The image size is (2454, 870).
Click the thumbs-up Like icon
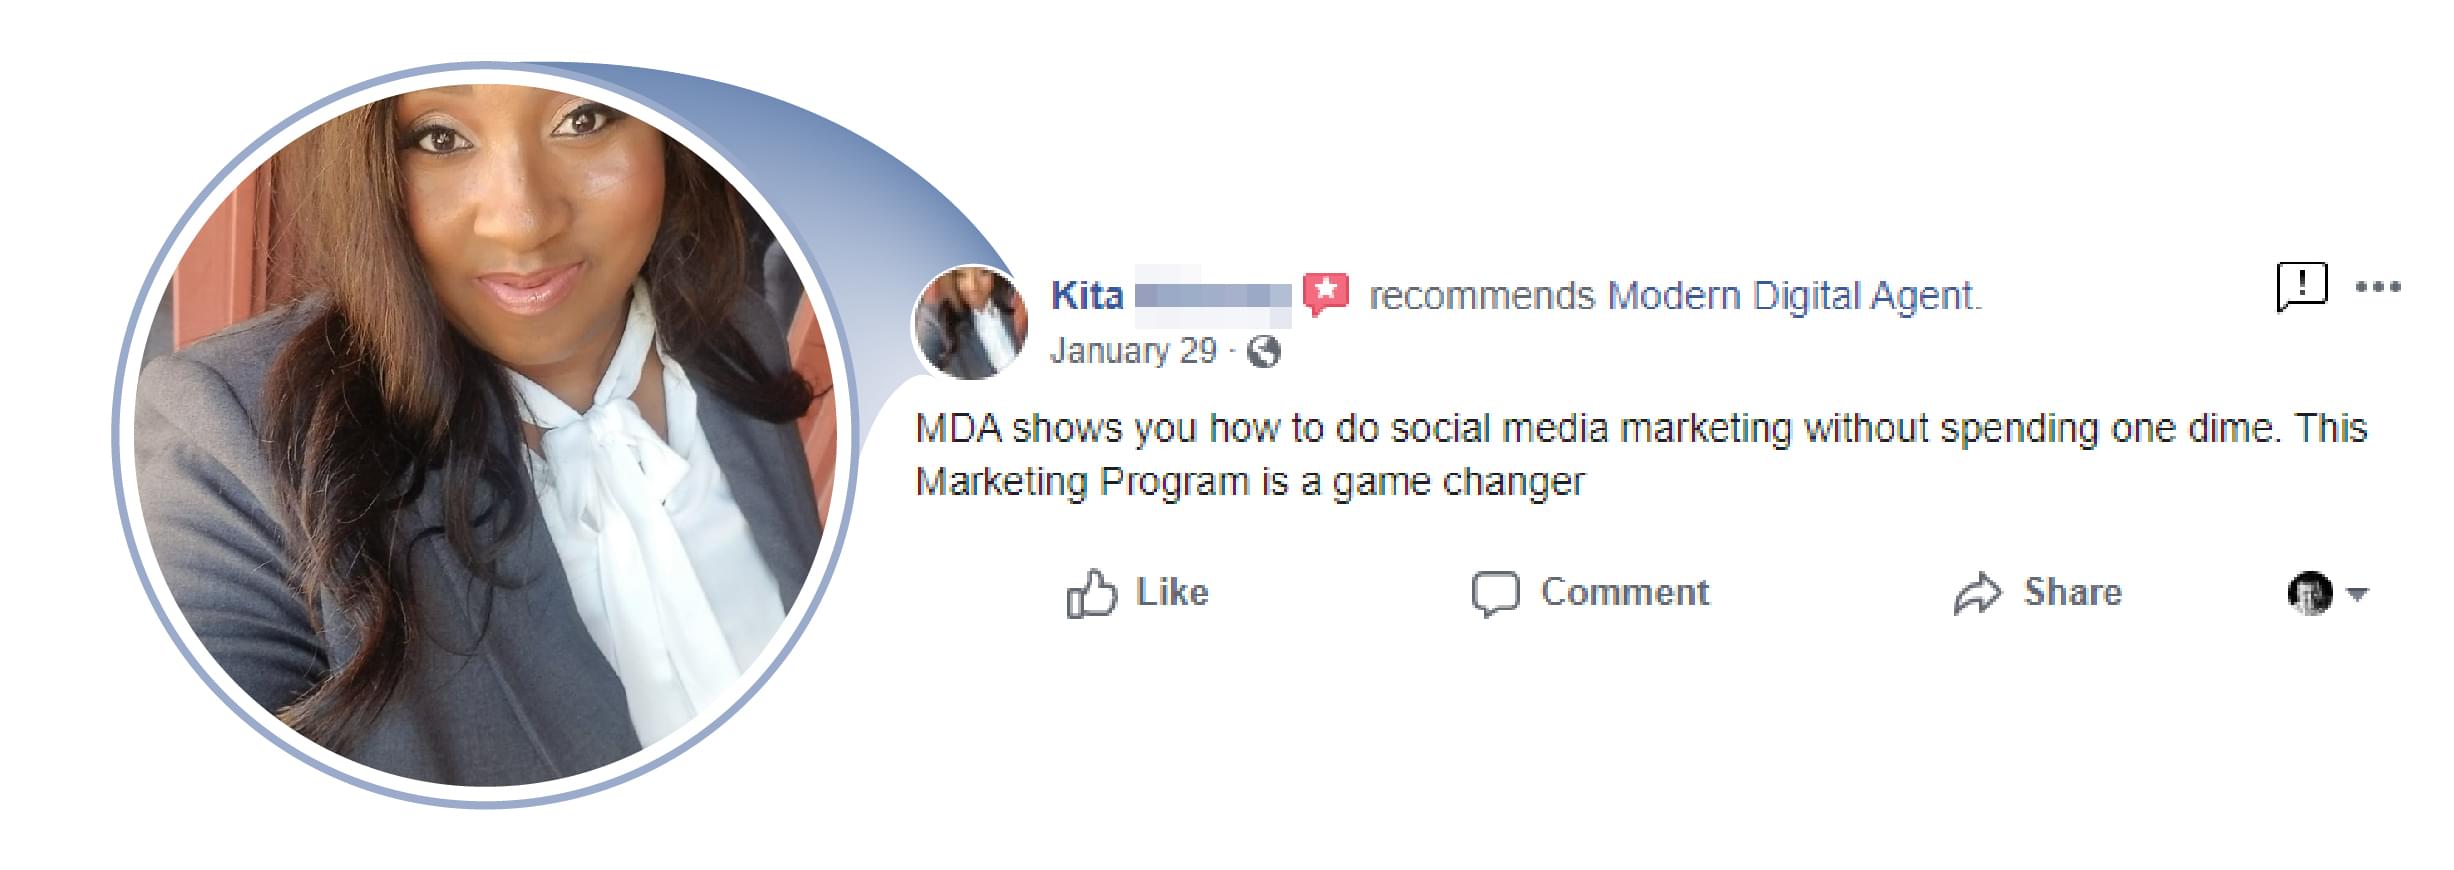[1090, 594]
